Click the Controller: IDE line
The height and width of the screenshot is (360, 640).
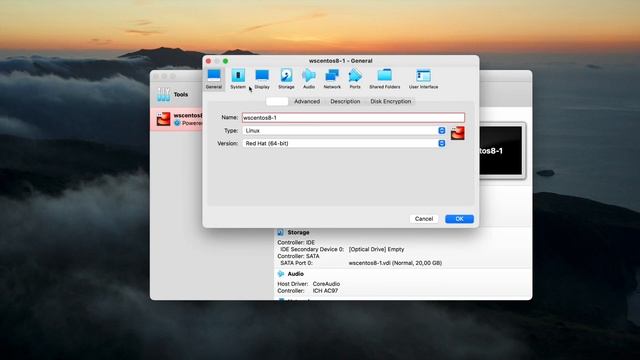(296, 242)
